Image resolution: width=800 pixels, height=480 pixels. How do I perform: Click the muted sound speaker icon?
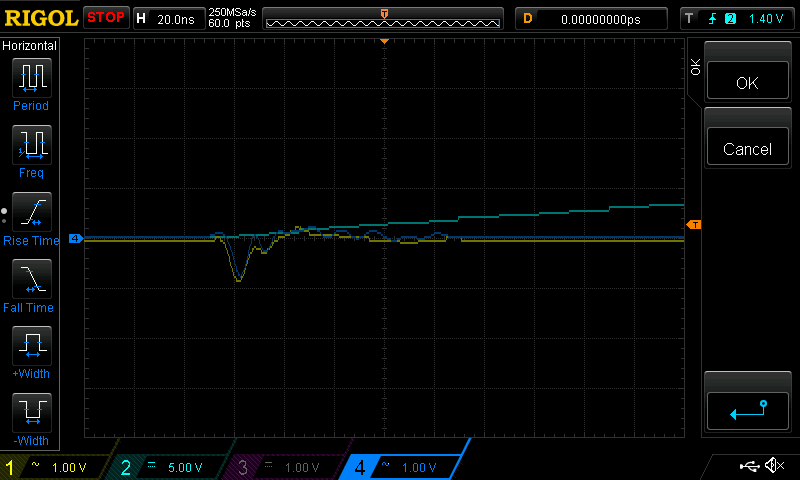pos(774,465)
